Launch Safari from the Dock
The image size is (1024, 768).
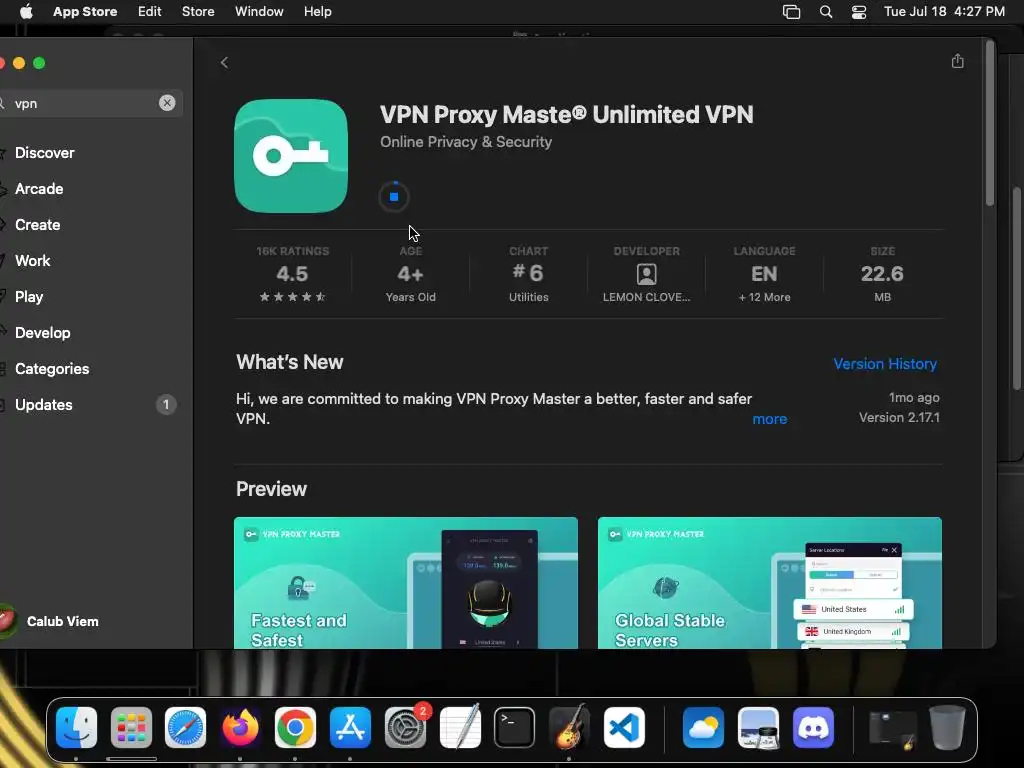point(185,727)
